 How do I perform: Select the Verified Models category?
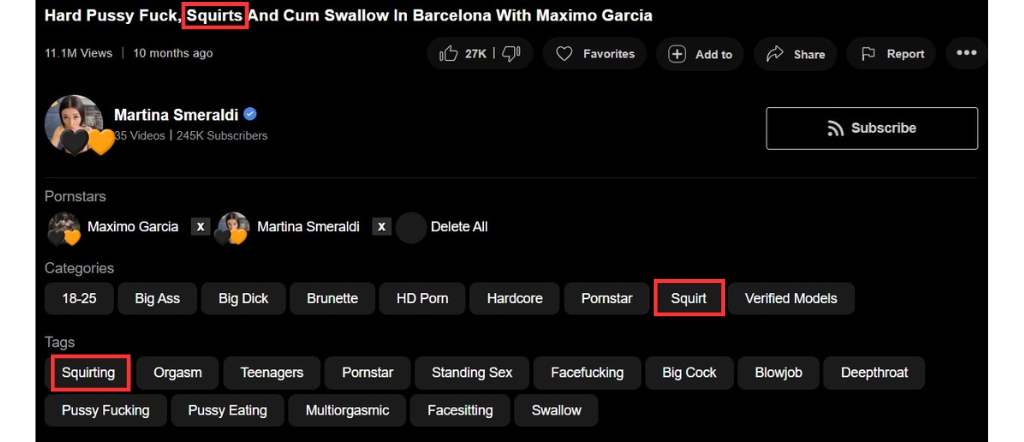tap(790, 299)
